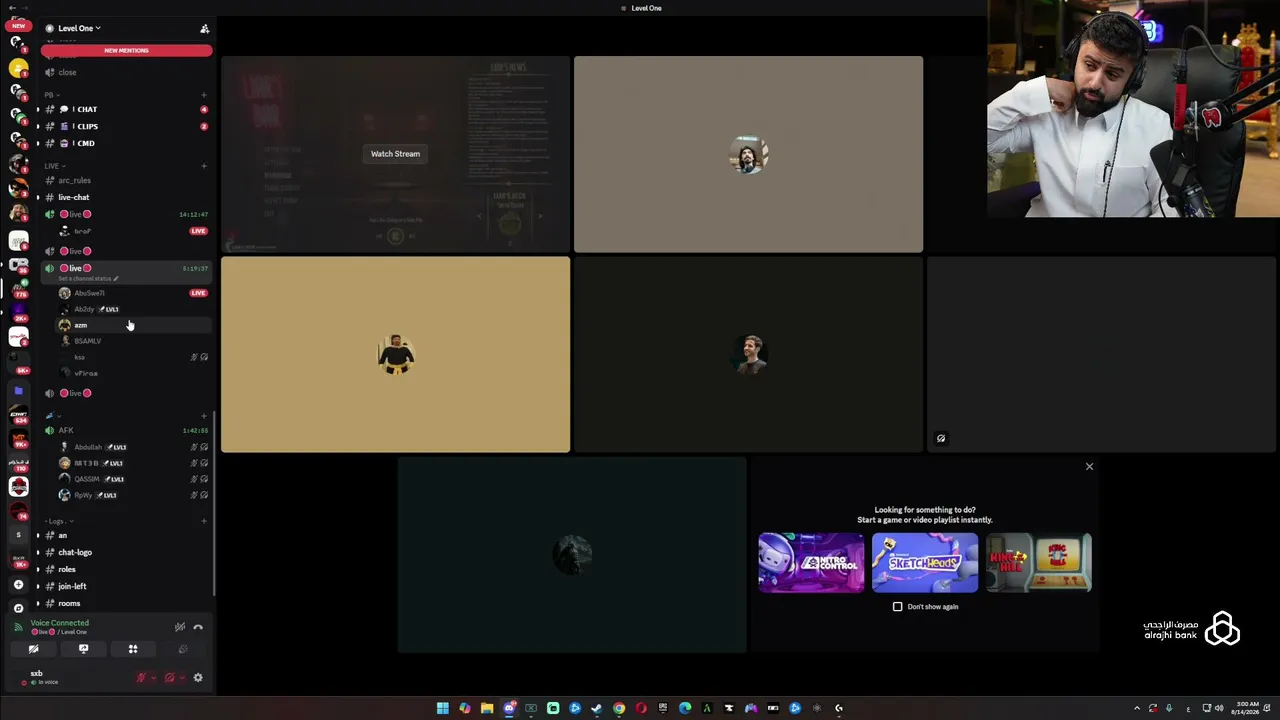Launch the King of the Hill activity
The height and width of the screenshot is (720, 1280).
(1038, 563)
